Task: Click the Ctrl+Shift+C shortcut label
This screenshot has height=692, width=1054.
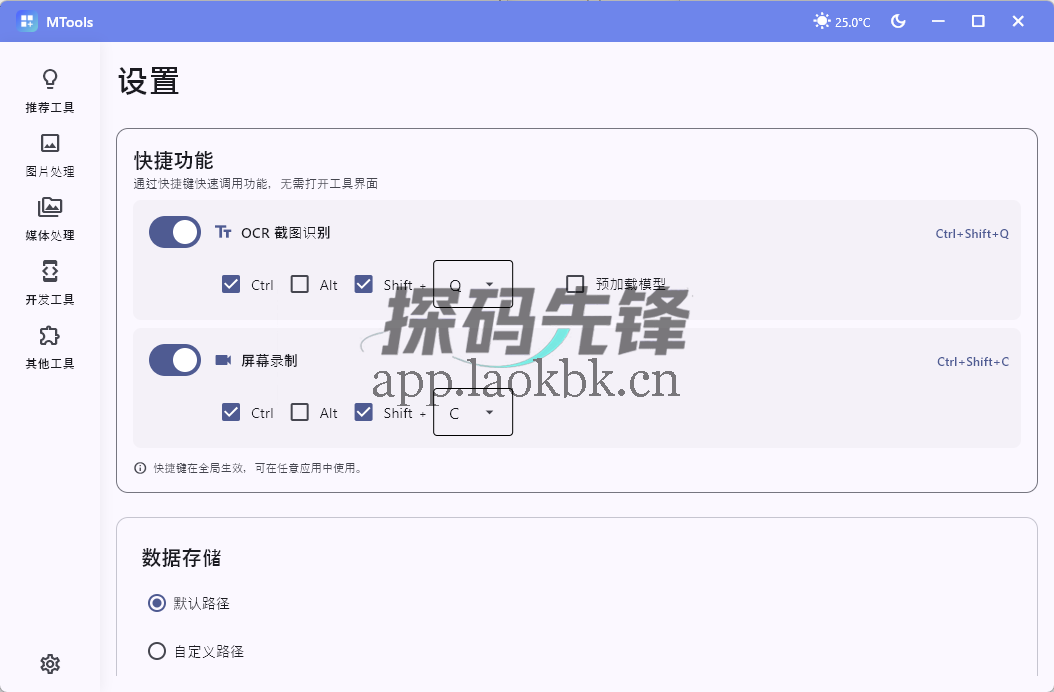Action: 971,361
